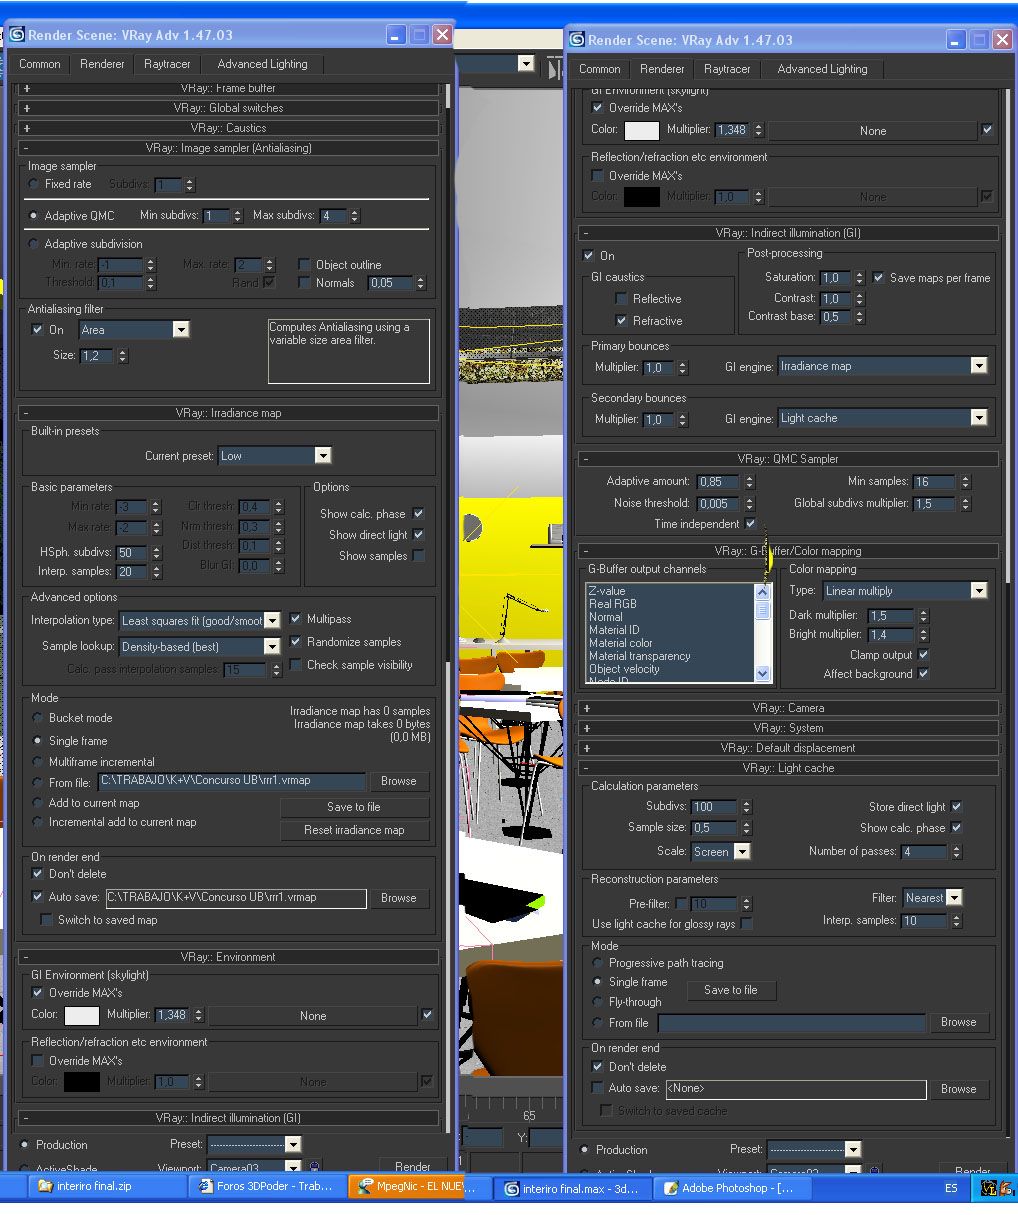Expand the VRay System rollout
This screenshot has height=1215, width=1018.
(x=788, y=728)
